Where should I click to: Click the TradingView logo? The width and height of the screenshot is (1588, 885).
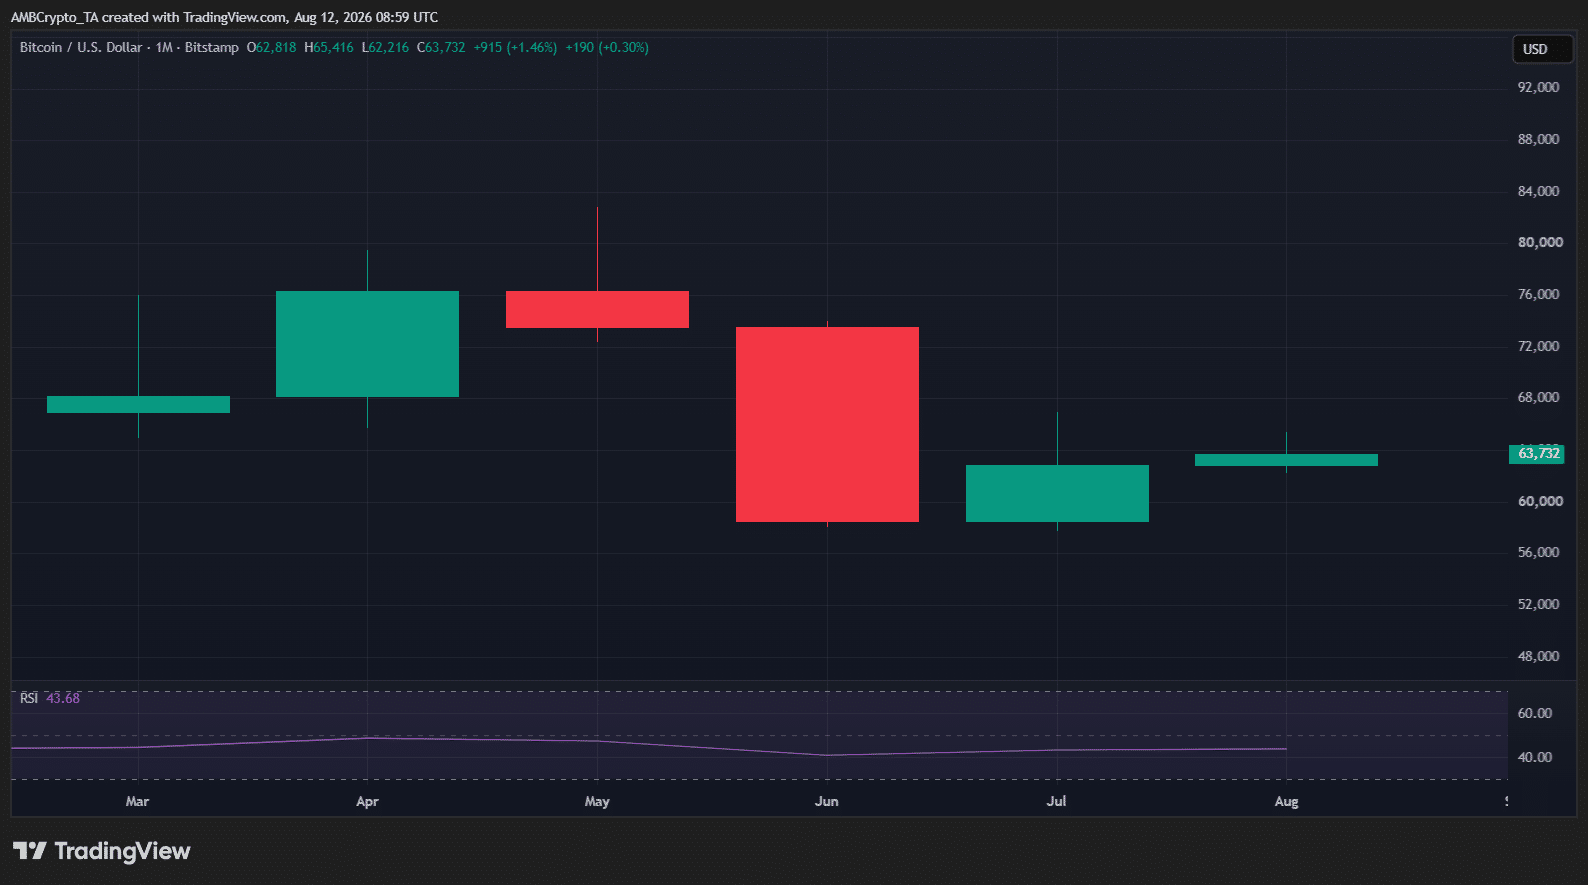coord(101,851)
